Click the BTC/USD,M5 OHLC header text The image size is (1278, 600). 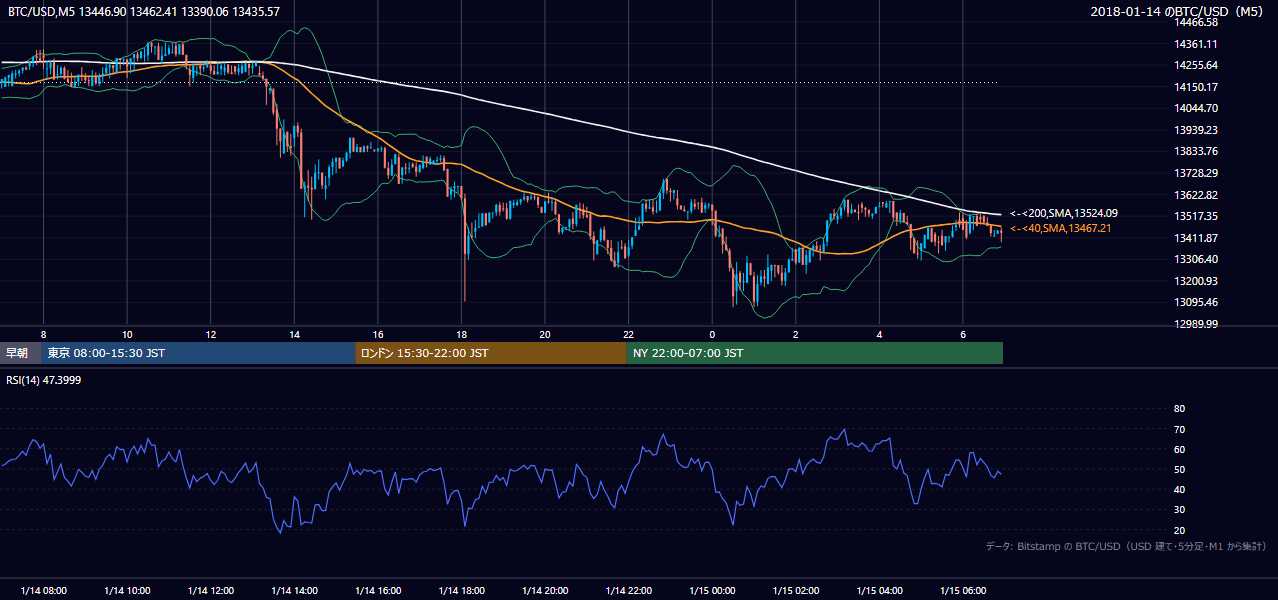(144, 11)
